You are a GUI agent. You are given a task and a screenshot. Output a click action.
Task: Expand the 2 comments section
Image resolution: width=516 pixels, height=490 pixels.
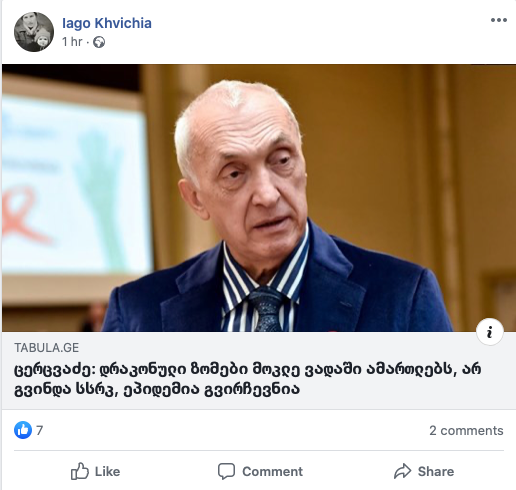(466, 430)
